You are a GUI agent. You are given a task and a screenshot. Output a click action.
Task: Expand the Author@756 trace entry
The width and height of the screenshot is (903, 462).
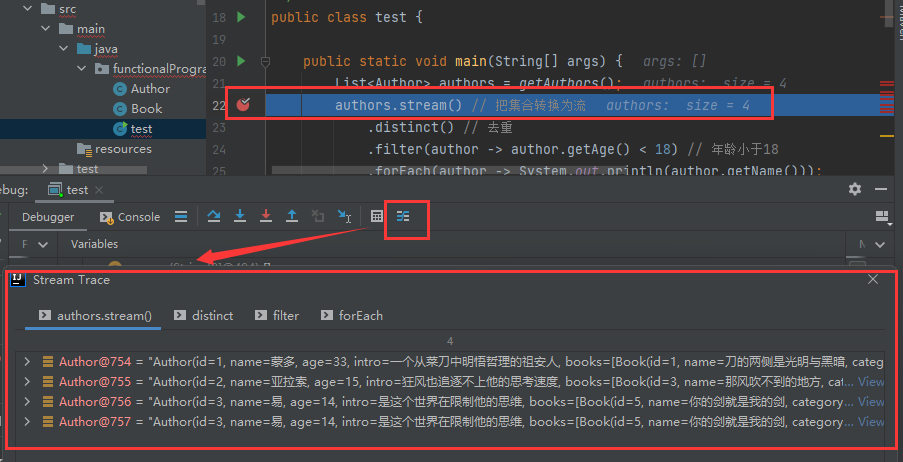coord(26,402)
